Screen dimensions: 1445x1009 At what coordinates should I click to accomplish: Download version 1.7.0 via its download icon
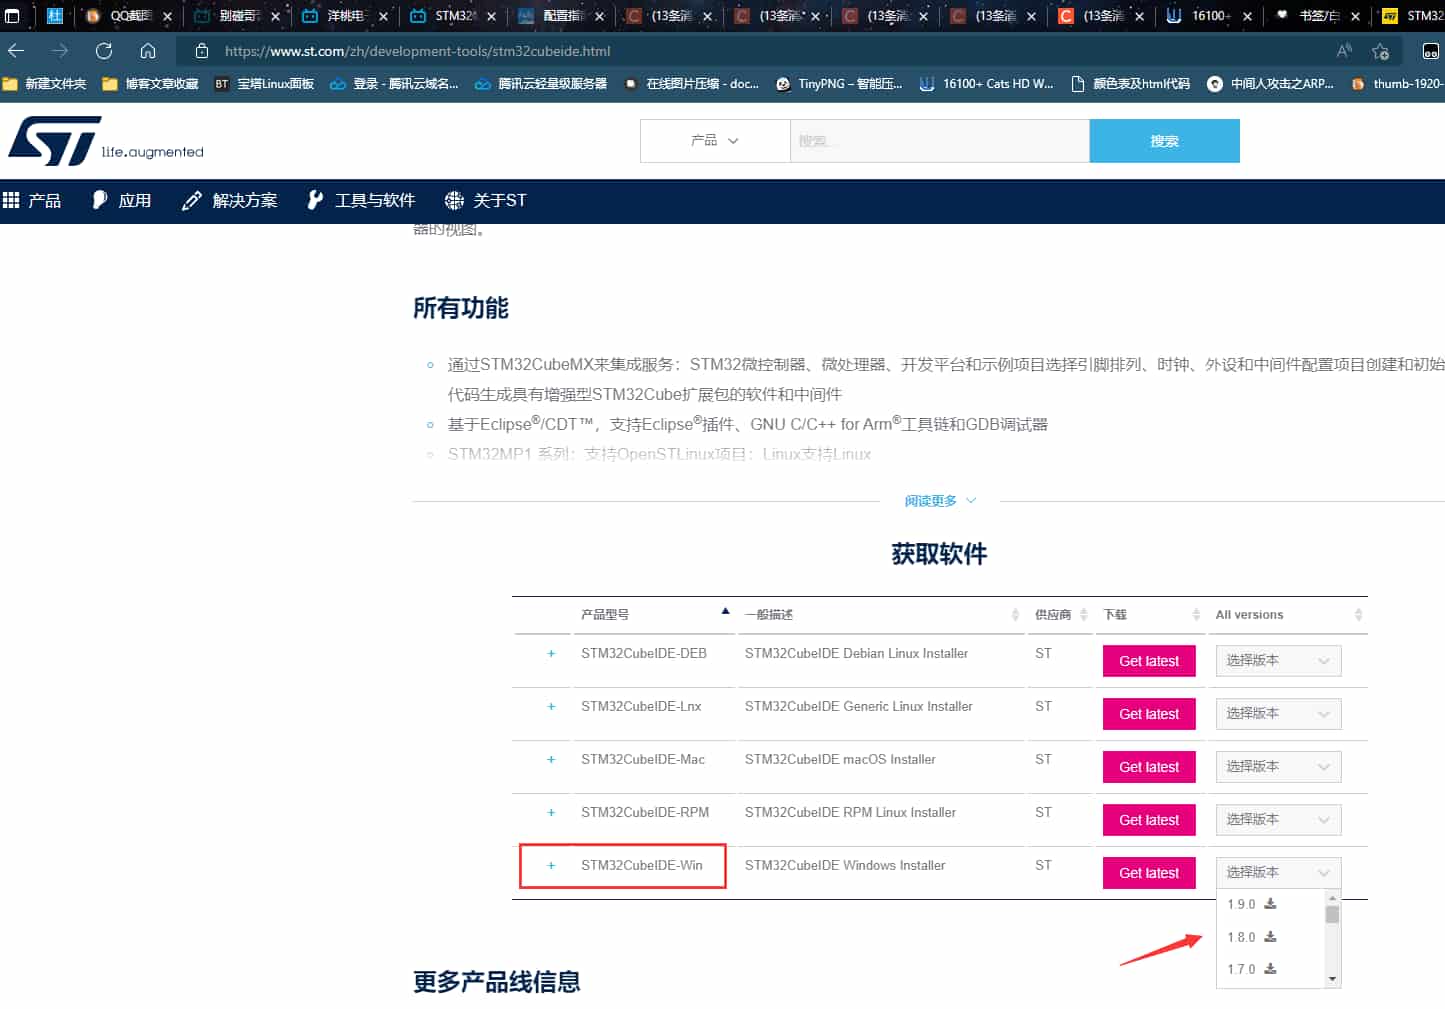pyautogui.click(x=1270, y=969)
